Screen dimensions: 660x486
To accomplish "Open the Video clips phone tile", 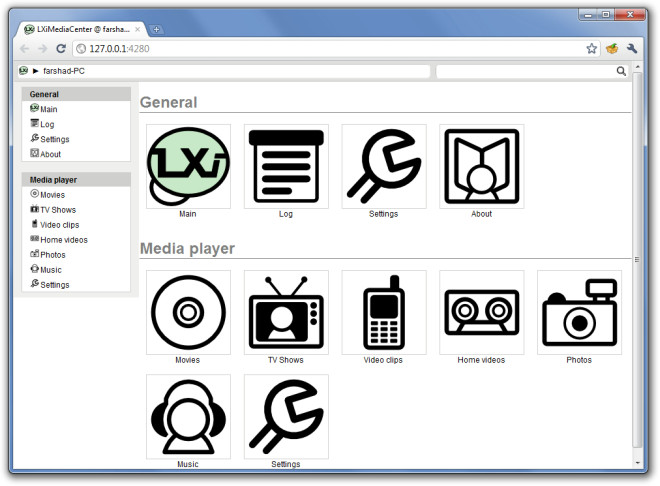I will (384, 312).
